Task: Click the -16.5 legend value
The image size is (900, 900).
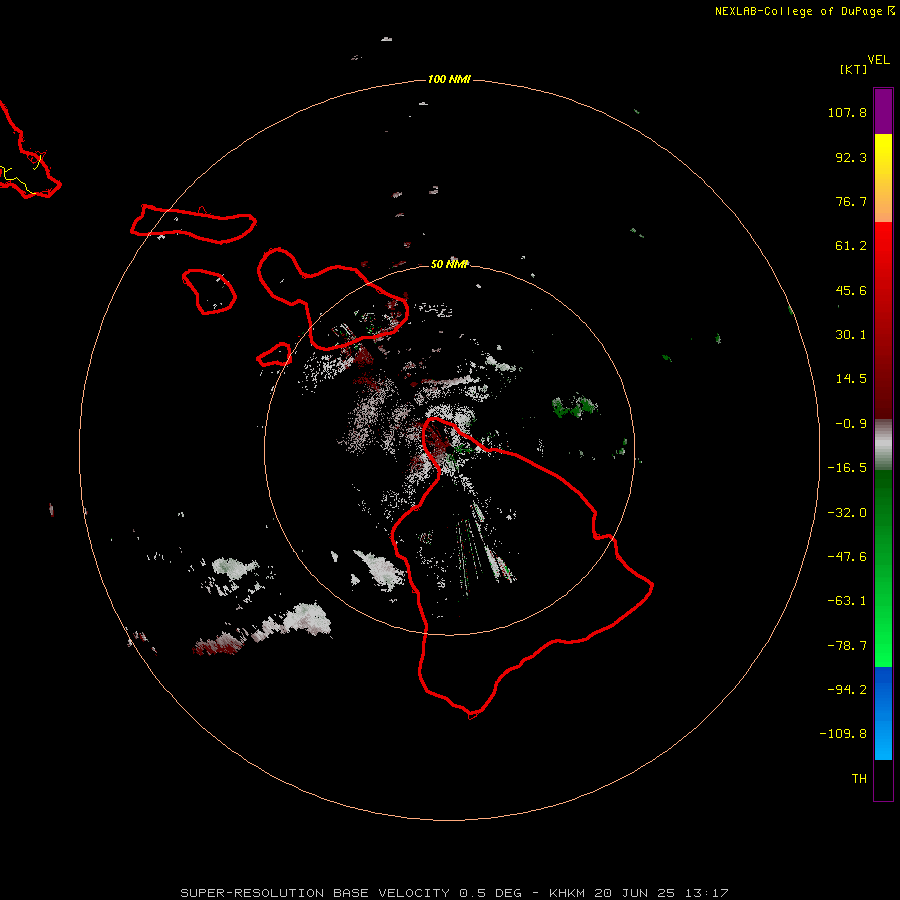Action: (x=847, y=468)
